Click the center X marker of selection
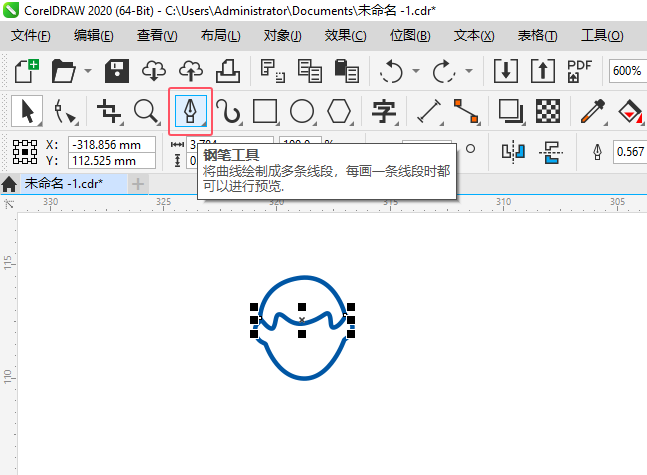This screenshot has width=647, height=475. (302, 320)
